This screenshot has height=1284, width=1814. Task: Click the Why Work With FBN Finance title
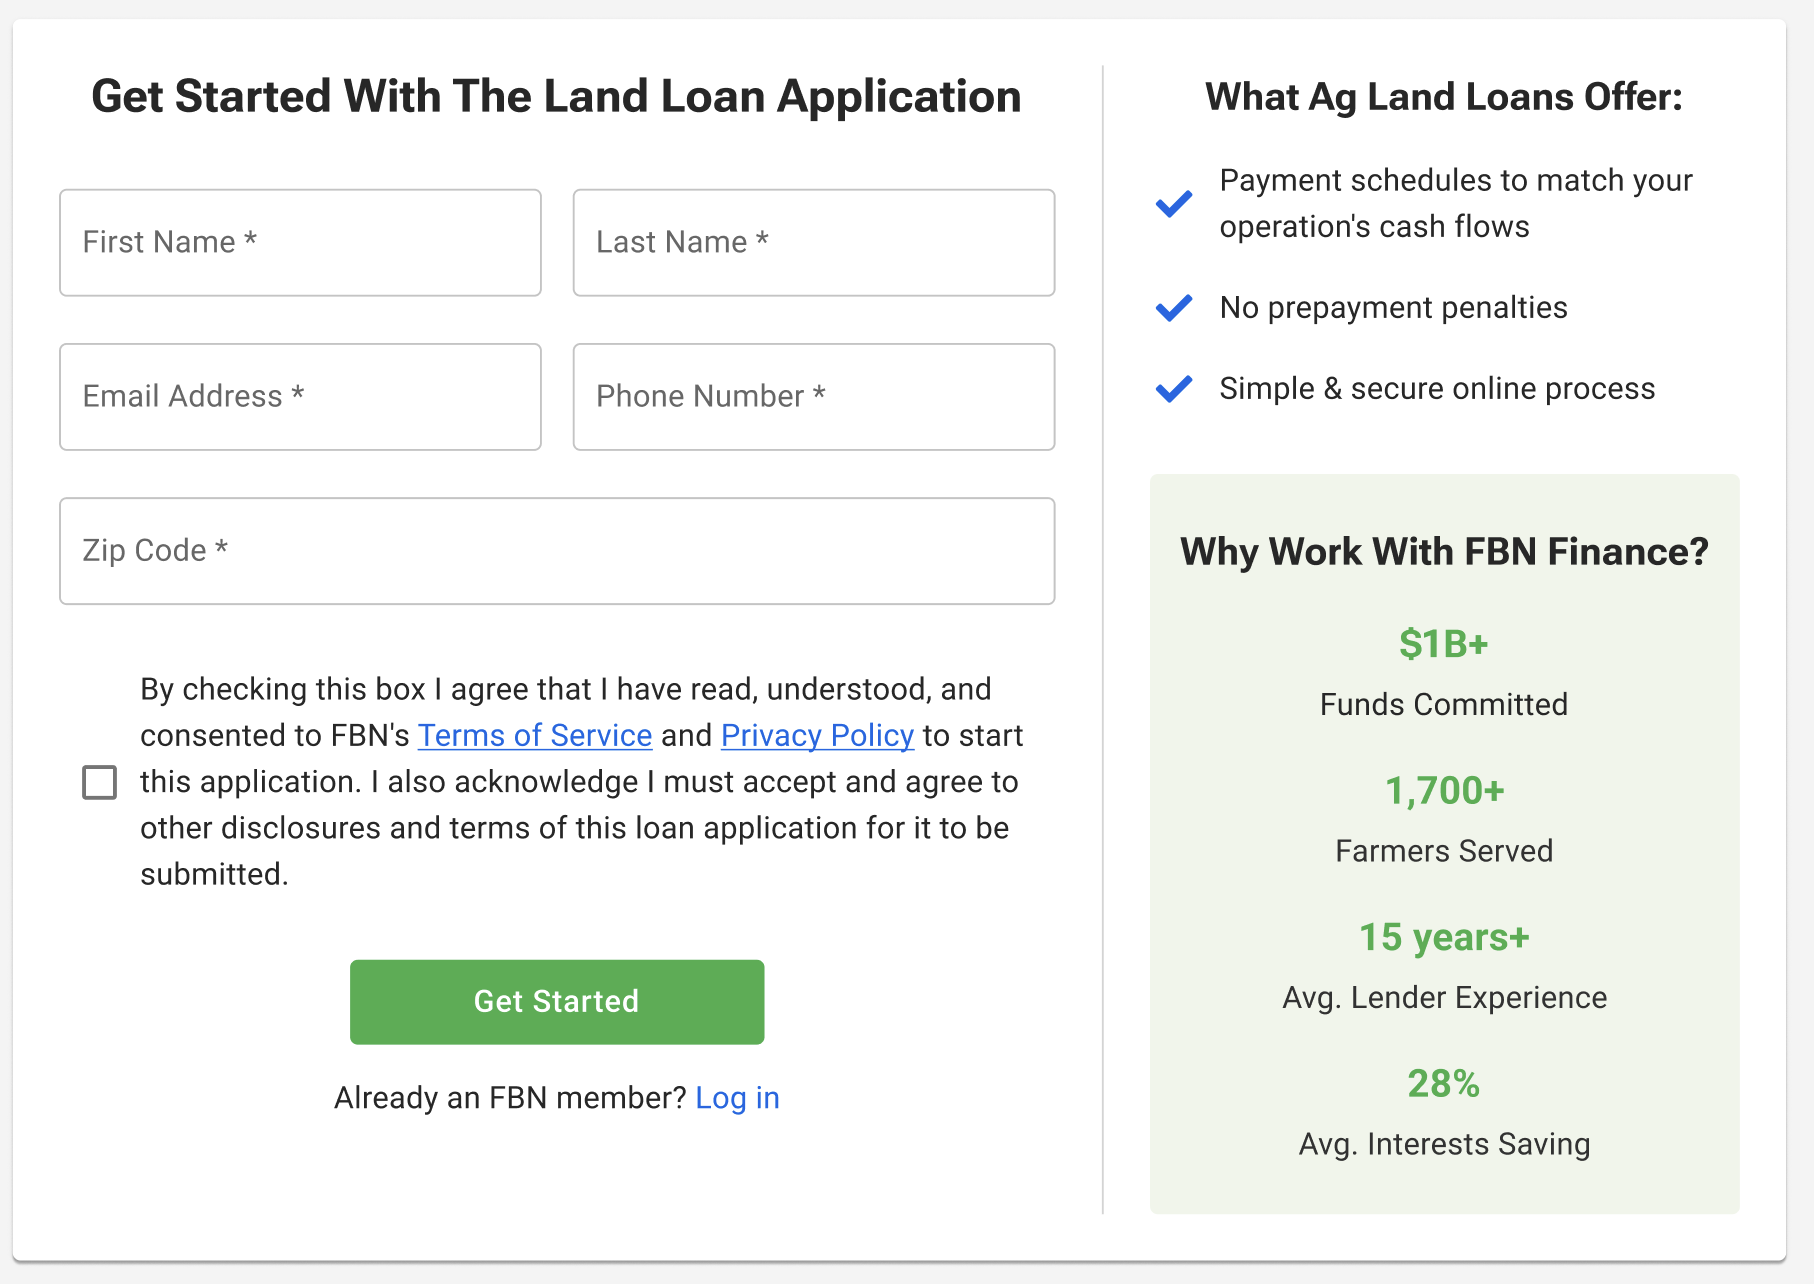pos(1443,552)
